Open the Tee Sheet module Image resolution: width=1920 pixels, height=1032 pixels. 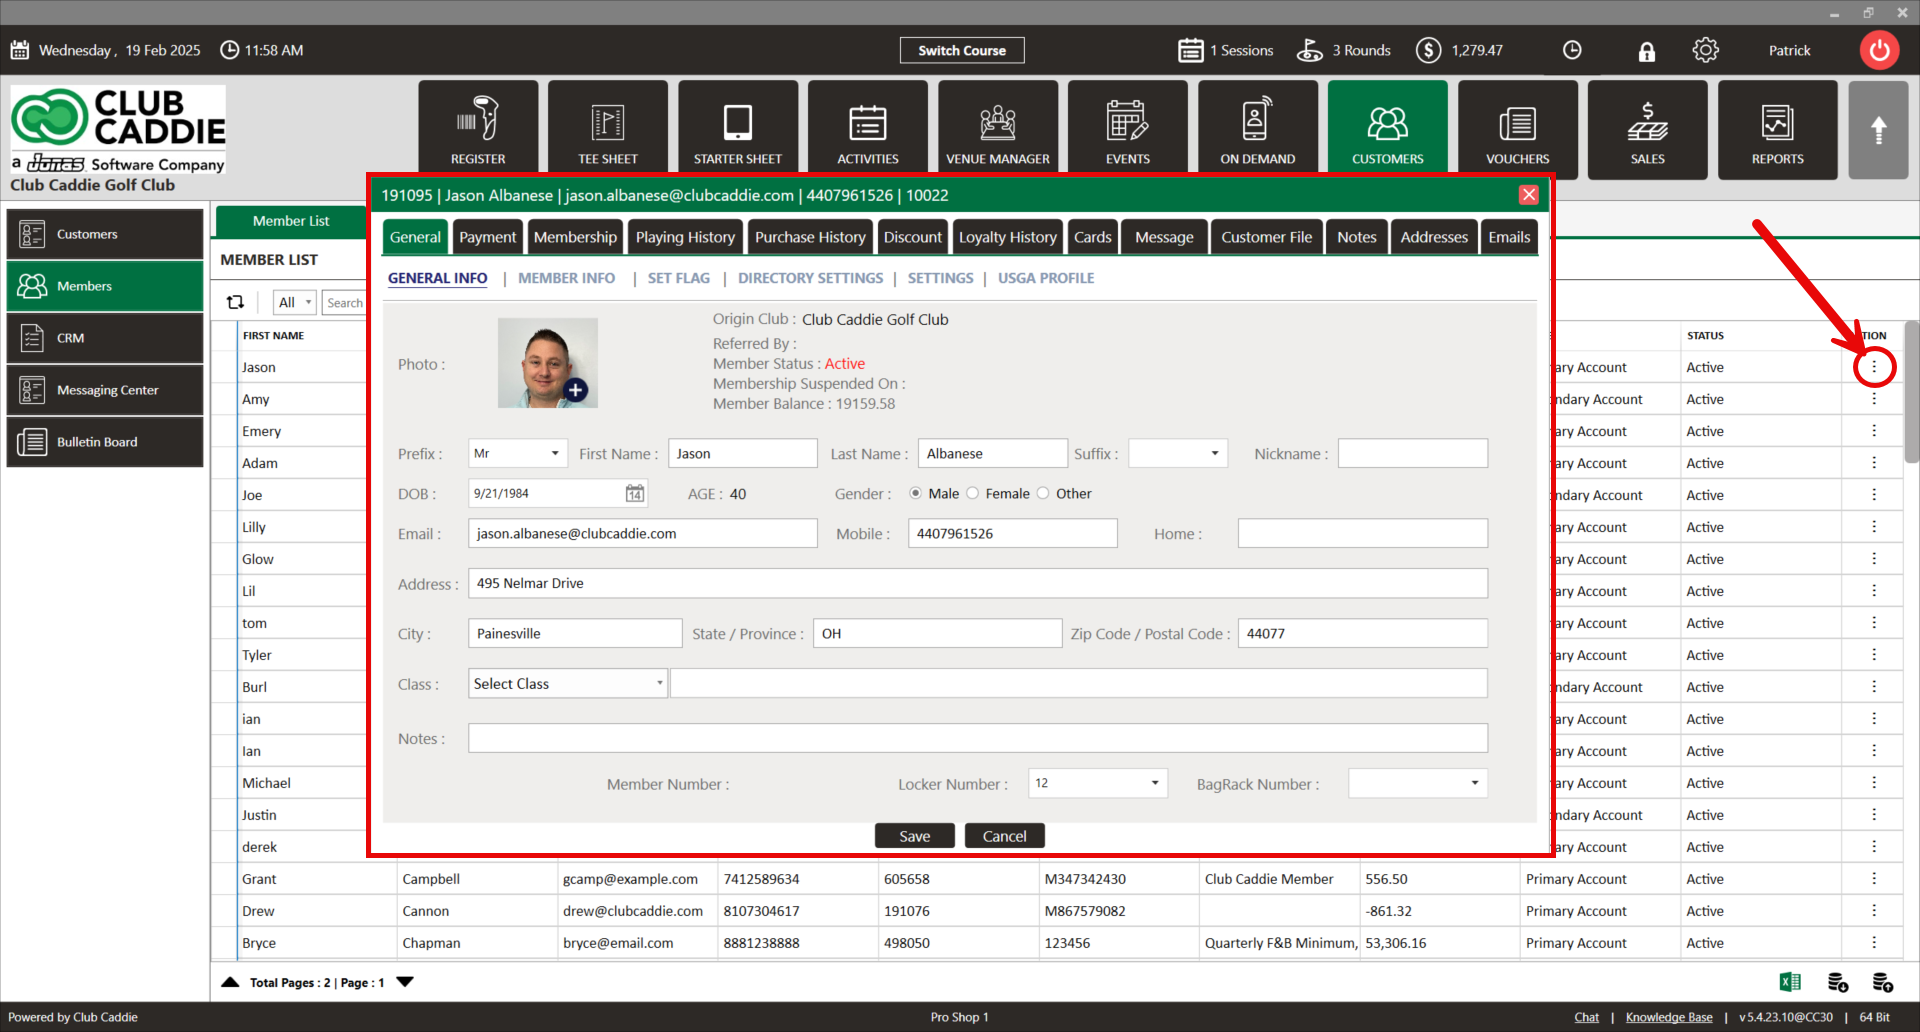(608, 130)
